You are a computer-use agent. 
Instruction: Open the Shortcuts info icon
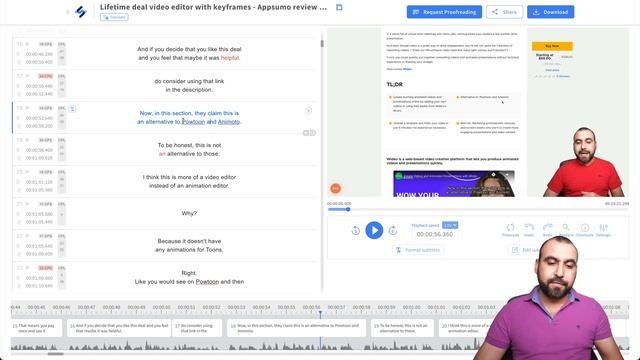click(x=584, y=230)
